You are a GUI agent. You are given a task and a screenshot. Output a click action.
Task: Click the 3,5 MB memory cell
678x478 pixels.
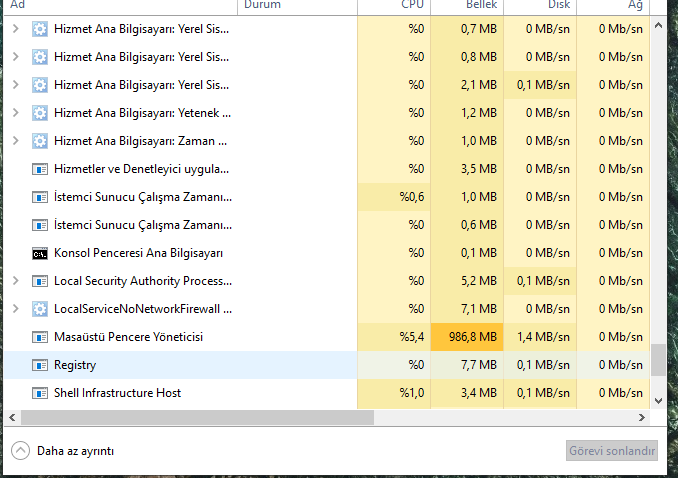467,169
